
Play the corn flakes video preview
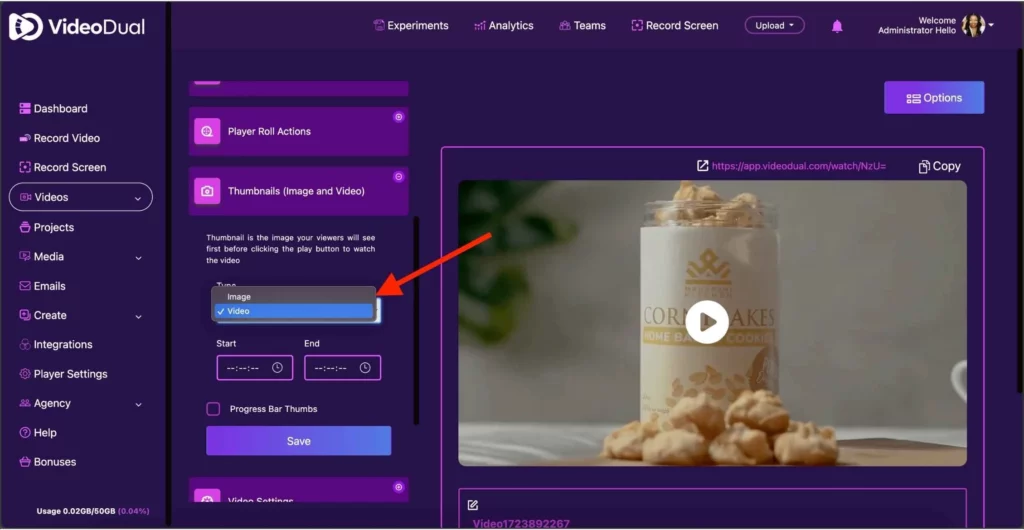pos(707,322)
